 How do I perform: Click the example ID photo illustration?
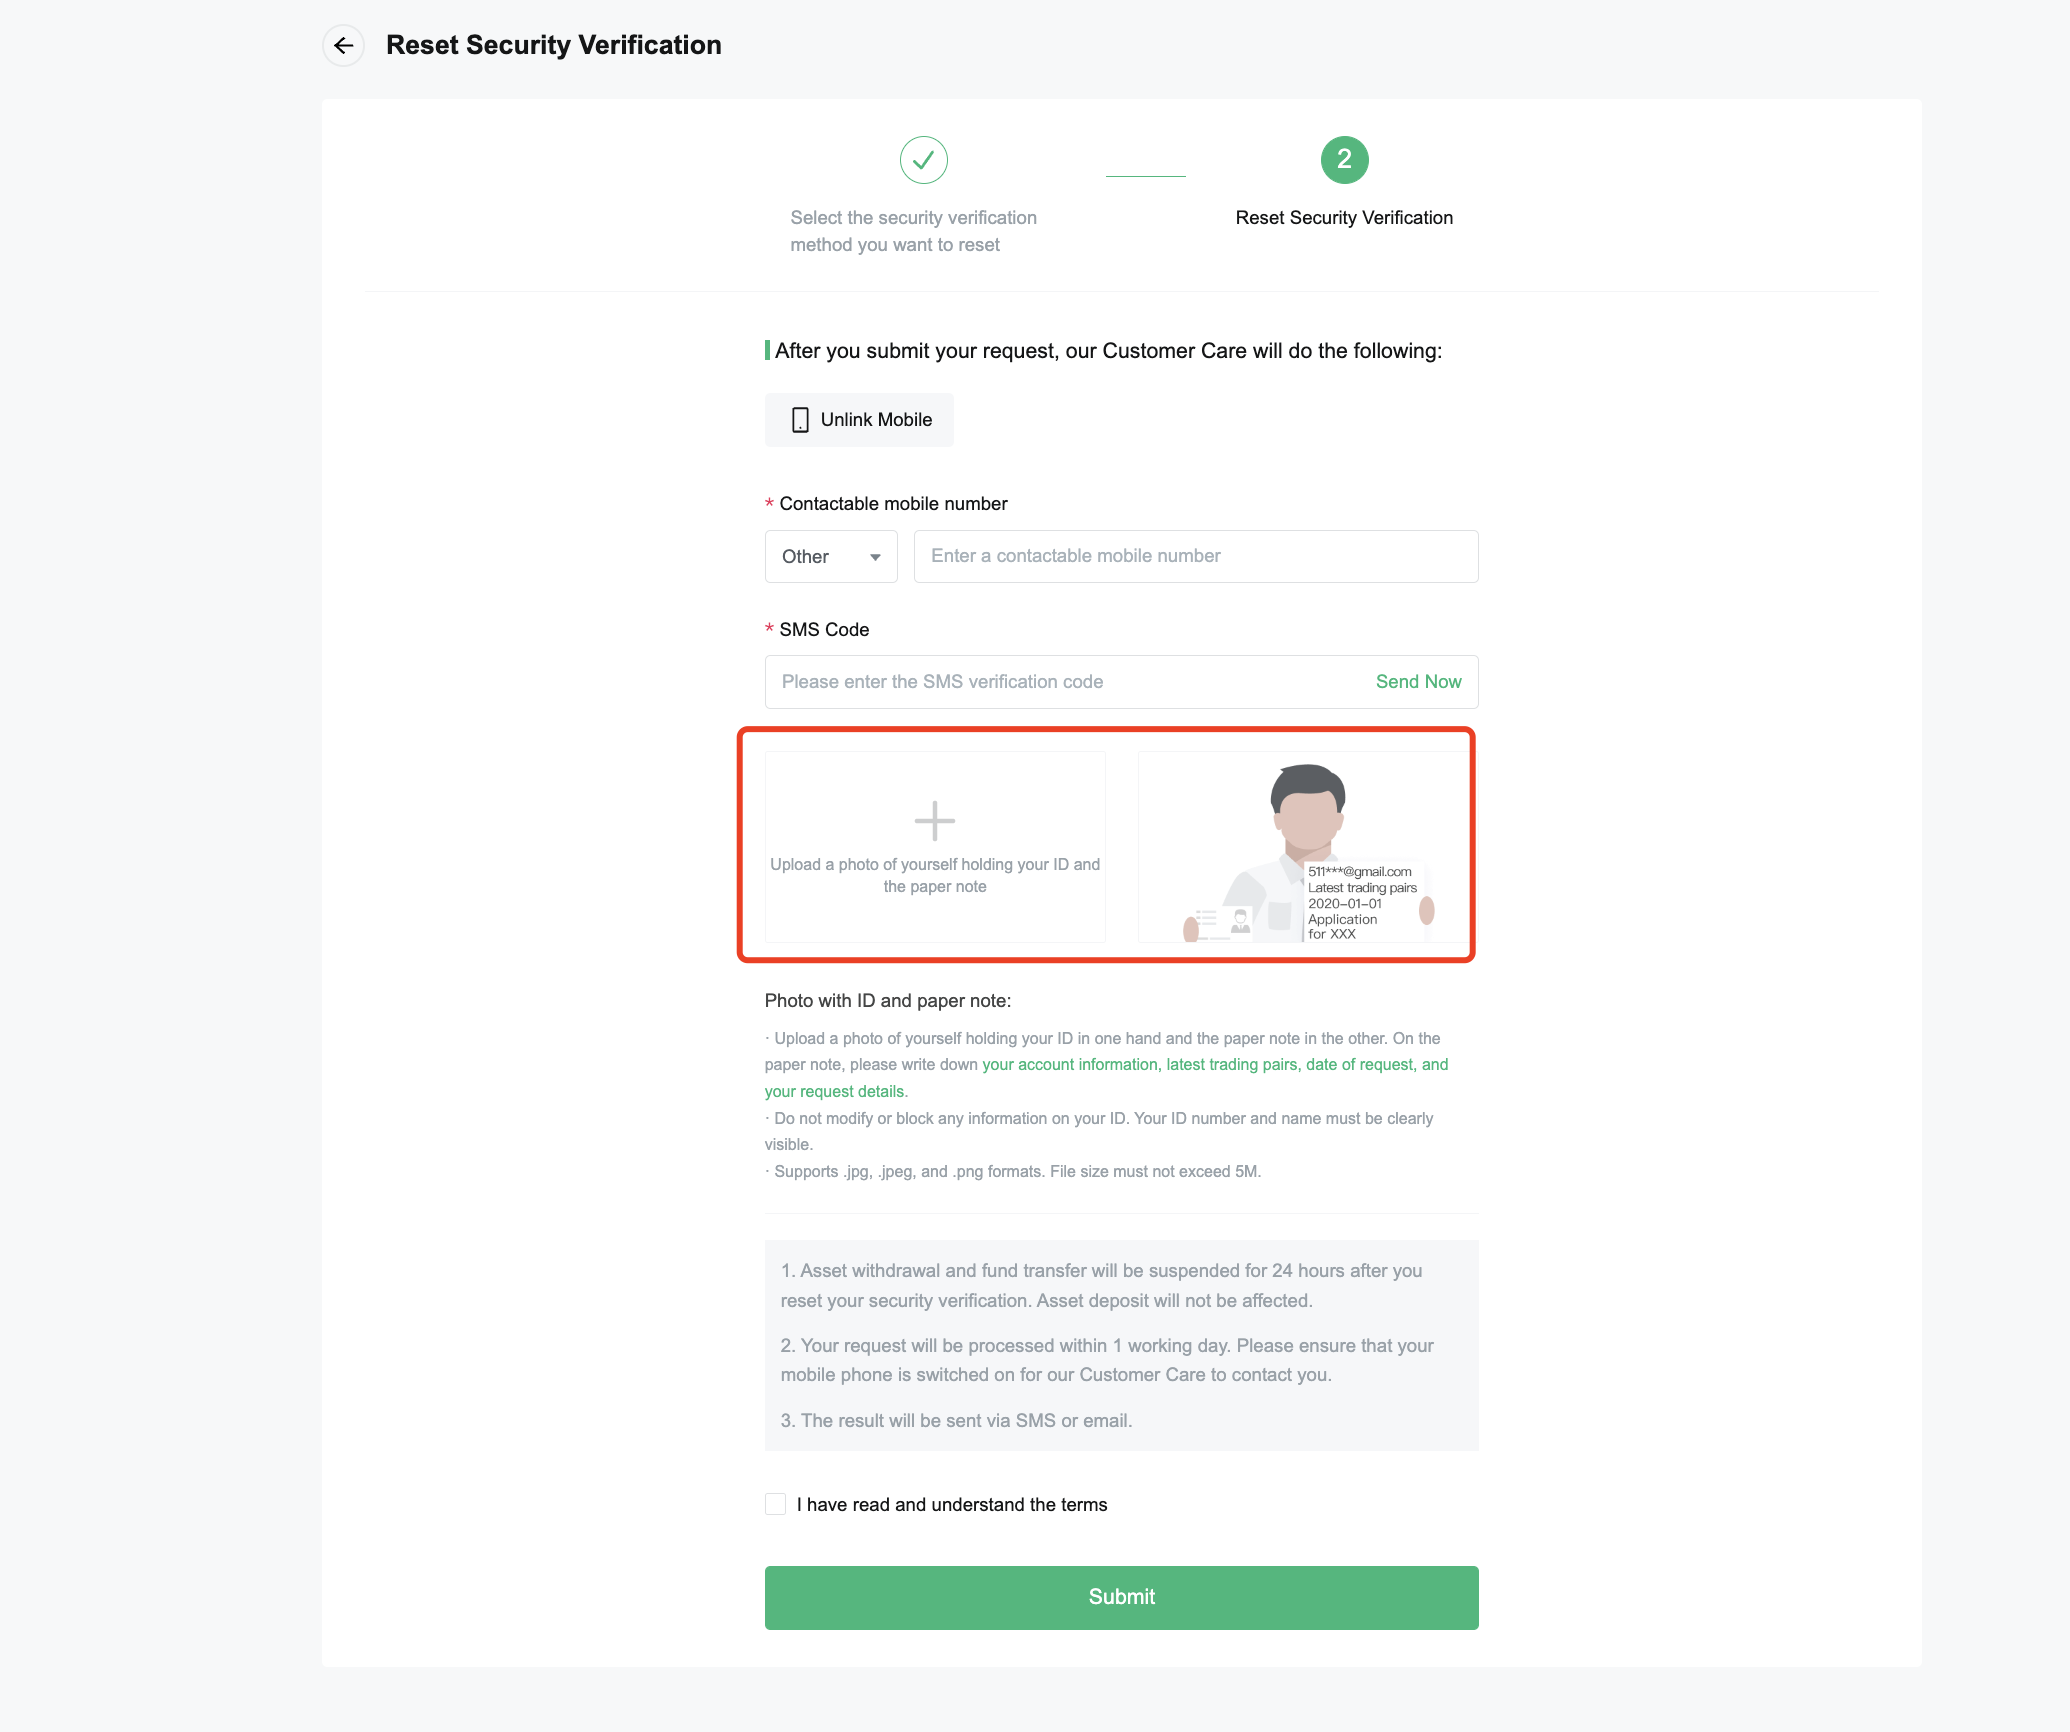pos(1302,848)
